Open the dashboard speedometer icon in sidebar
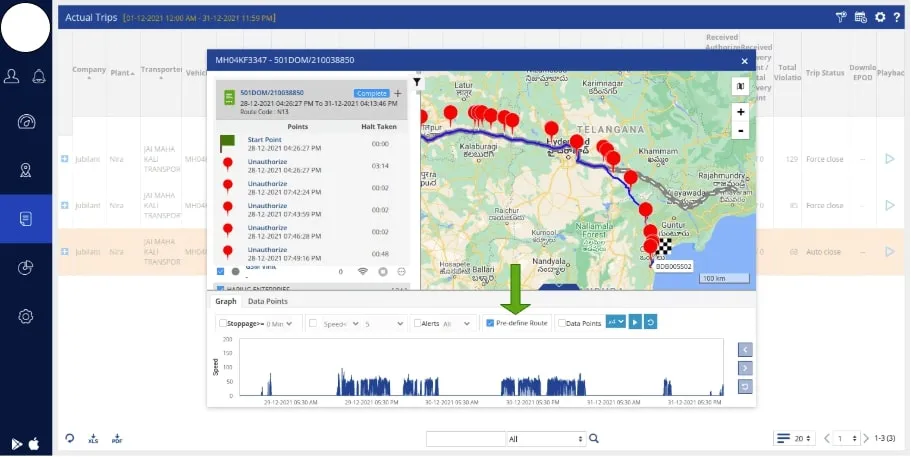The width and height of the screenshot is (911, 457). [26, 122]
